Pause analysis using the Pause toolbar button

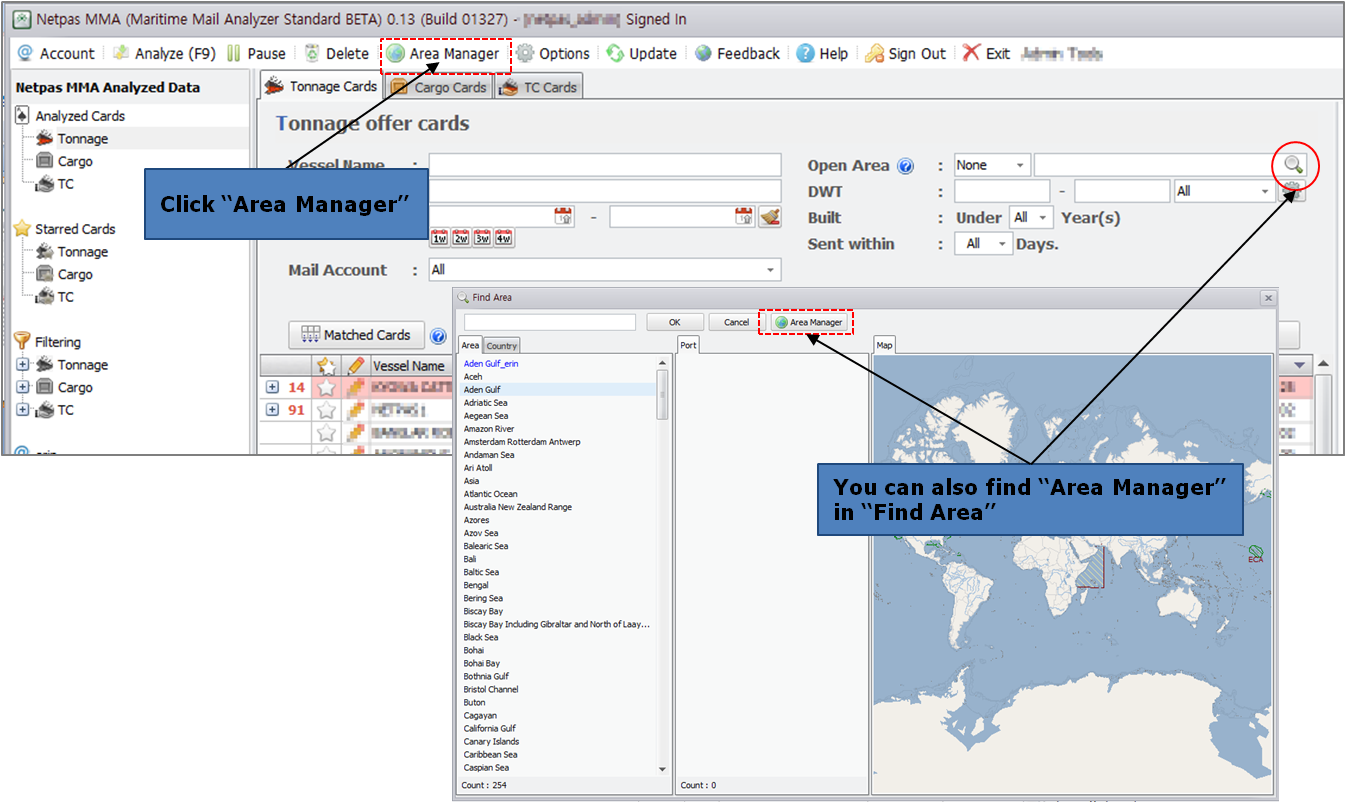256,54
